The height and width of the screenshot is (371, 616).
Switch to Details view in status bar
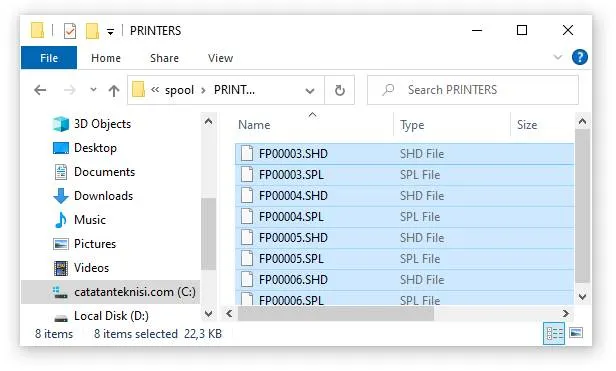554,334
